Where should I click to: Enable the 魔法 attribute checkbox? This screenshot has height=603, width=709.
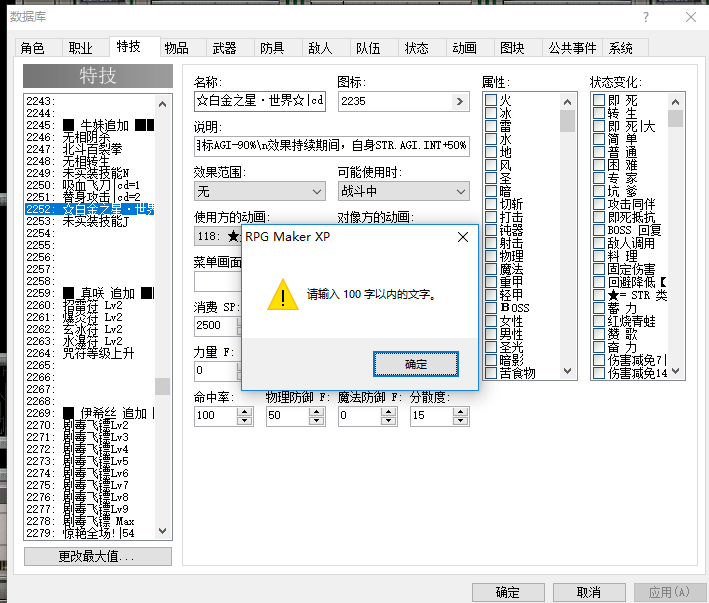coord(491,269)
